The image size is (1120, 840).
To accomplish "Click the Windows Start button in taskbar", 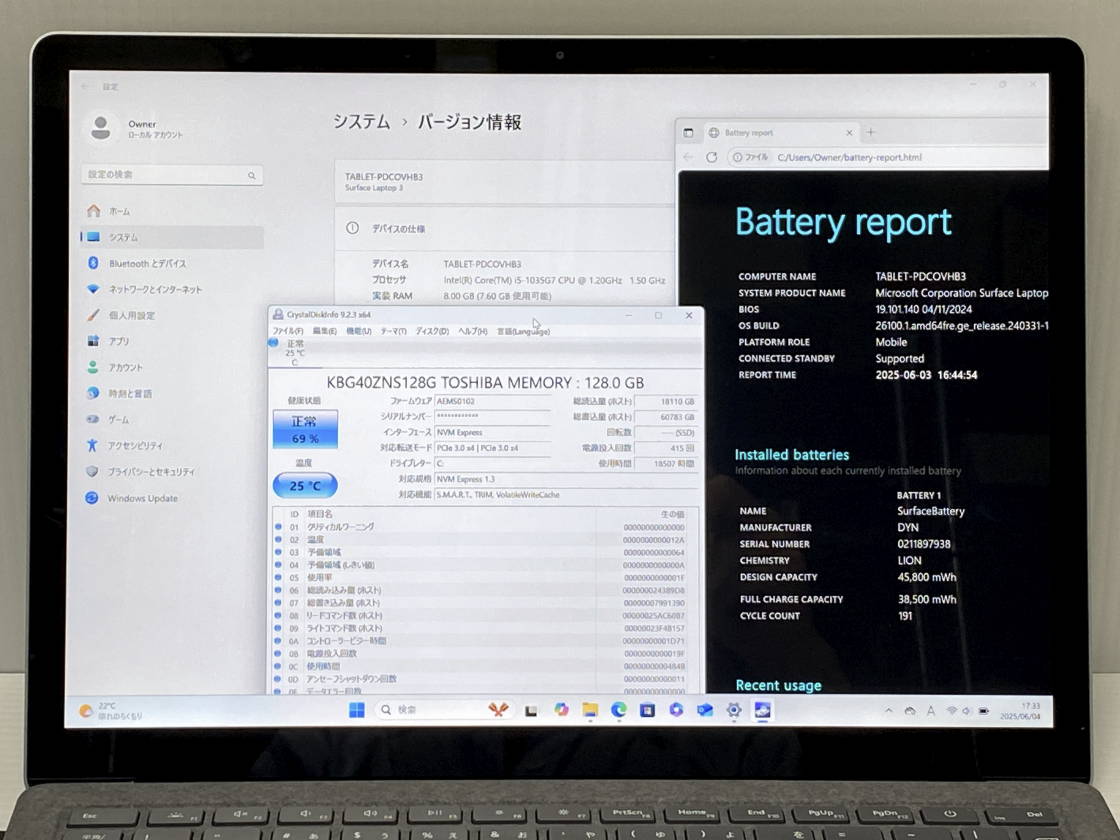I will [357, 710].
